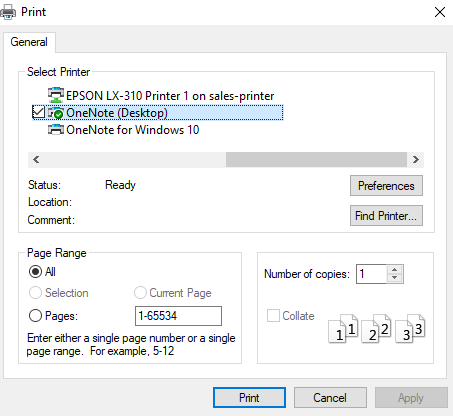Choose the Current Page radio button
The height and width of the screenshot is (416, 453).
click(140, 293)
